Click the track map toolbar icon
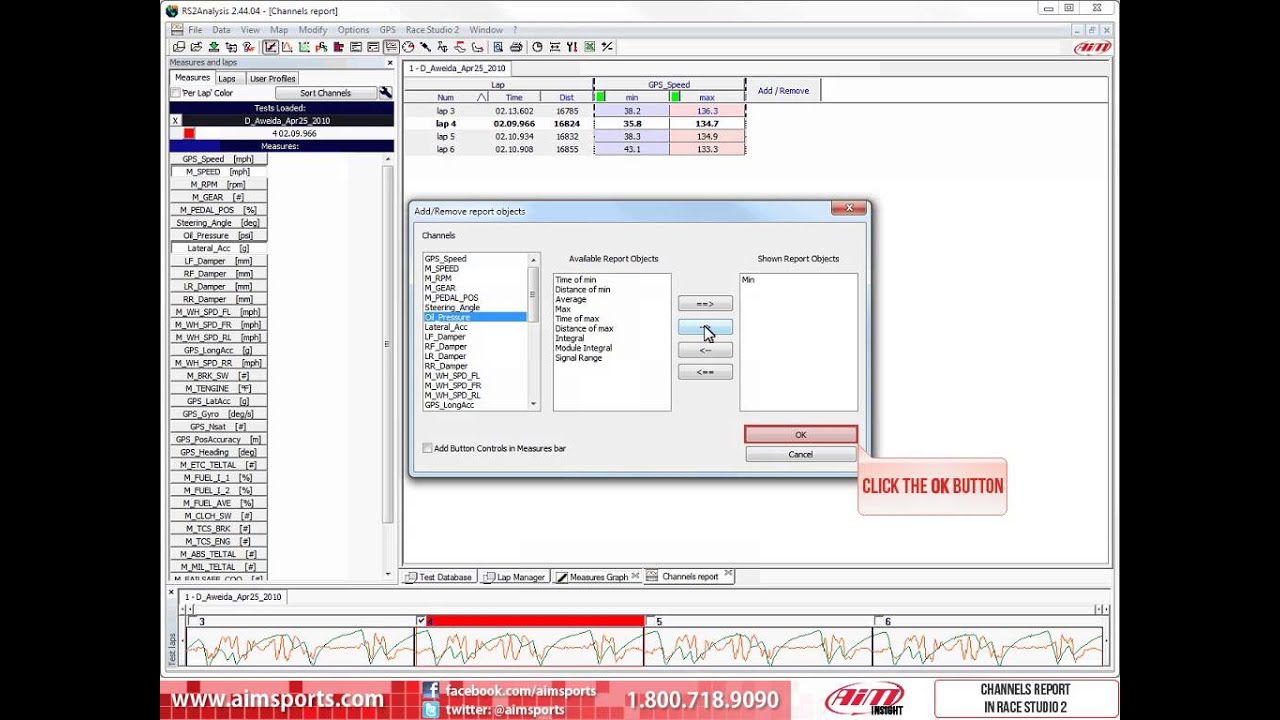Screen dimensions: 1280x720 [478, 46]
